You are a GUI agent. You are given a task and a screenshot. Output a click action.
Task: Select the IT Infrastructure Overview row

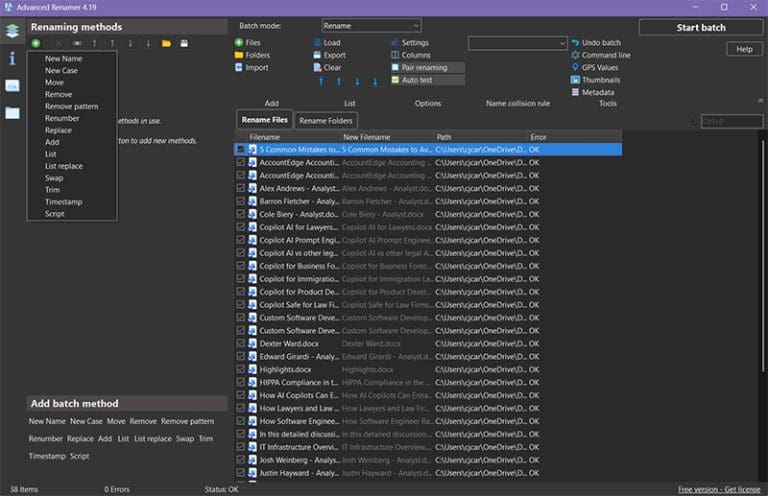428,447
